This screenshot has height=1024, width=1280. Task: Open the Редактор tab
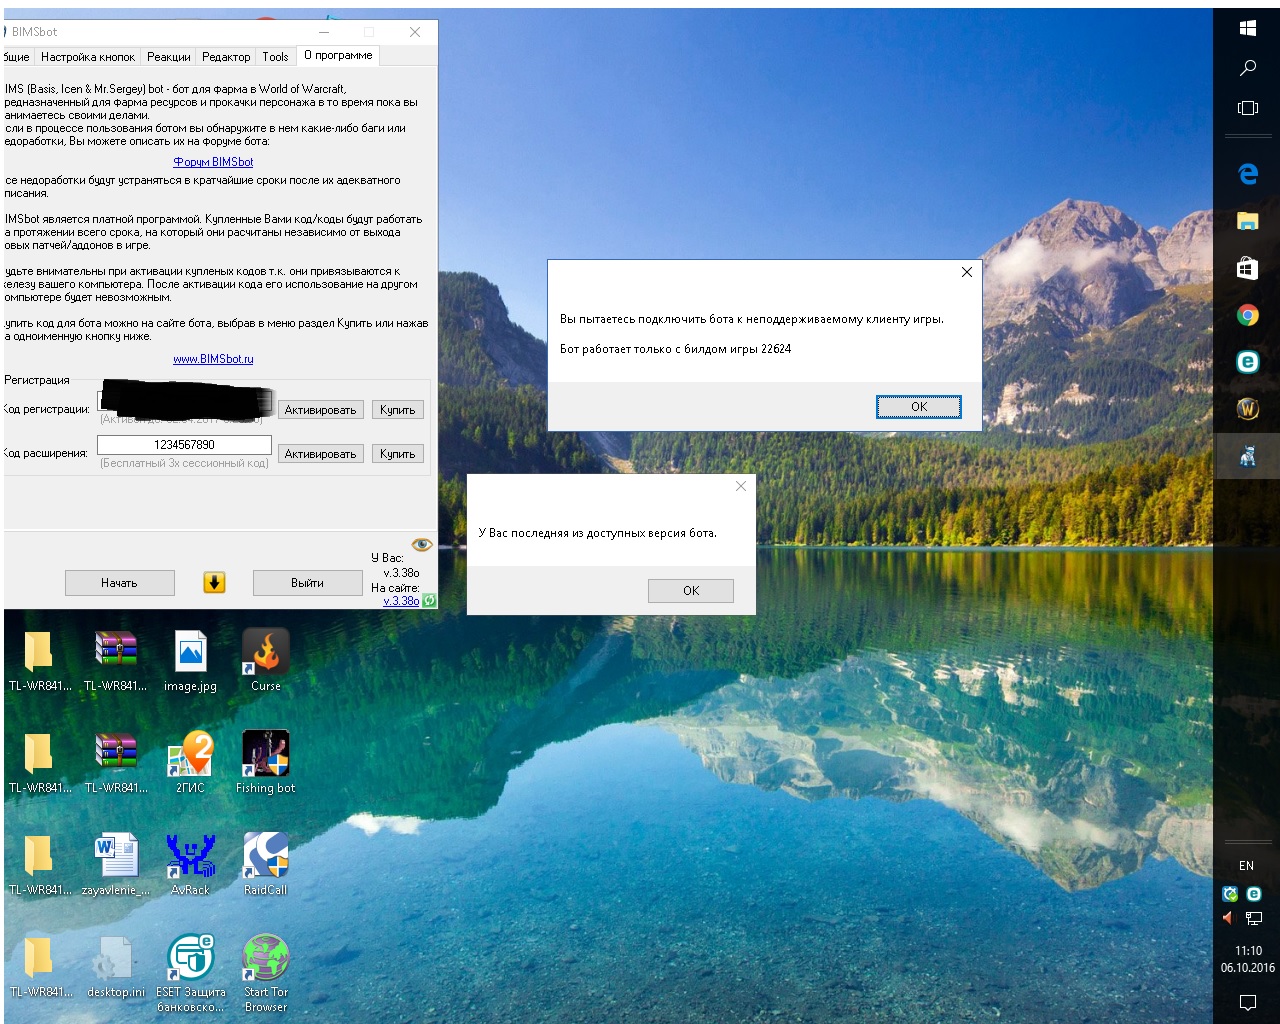click(226, 57)
